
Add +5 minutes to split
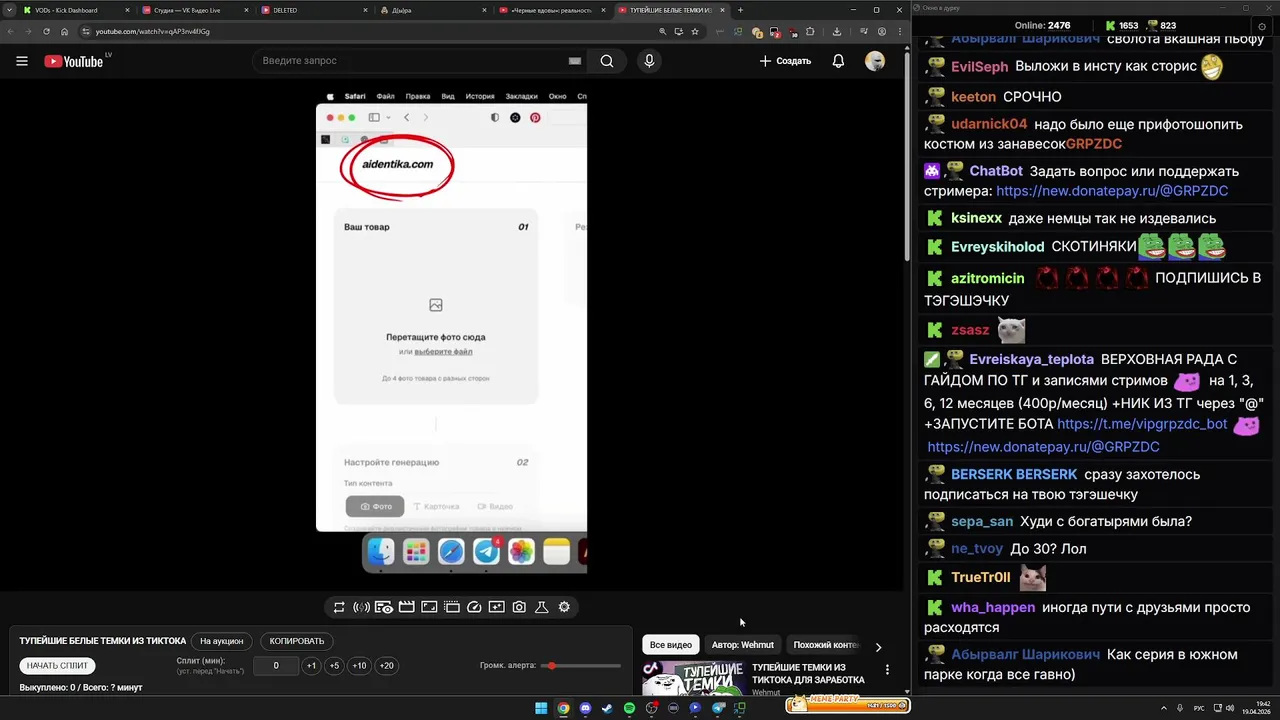(x=334, y=666)
